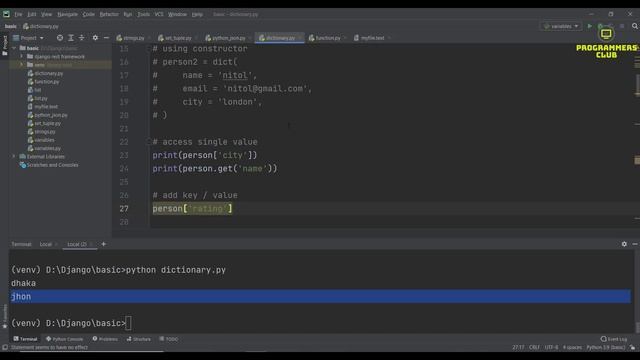Open the Project view dropdown
640x360 pixels.
point(28,38)
